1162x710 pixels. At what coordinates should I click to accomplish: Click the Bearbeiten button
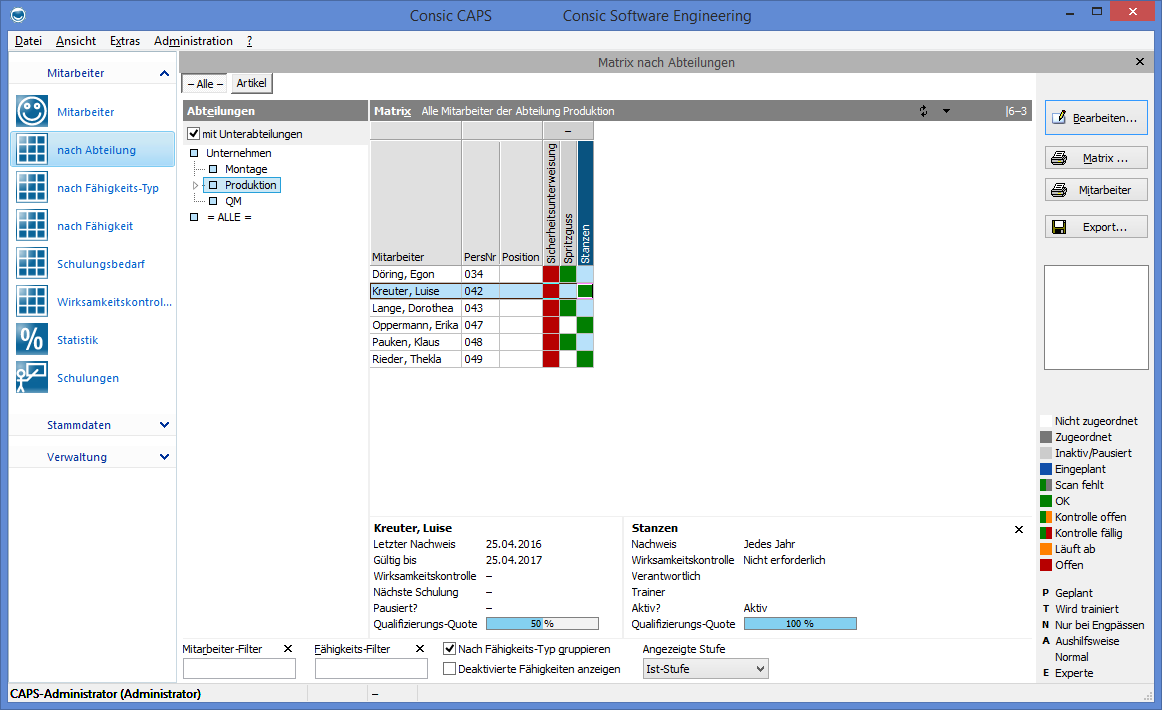click(1095, 118)
